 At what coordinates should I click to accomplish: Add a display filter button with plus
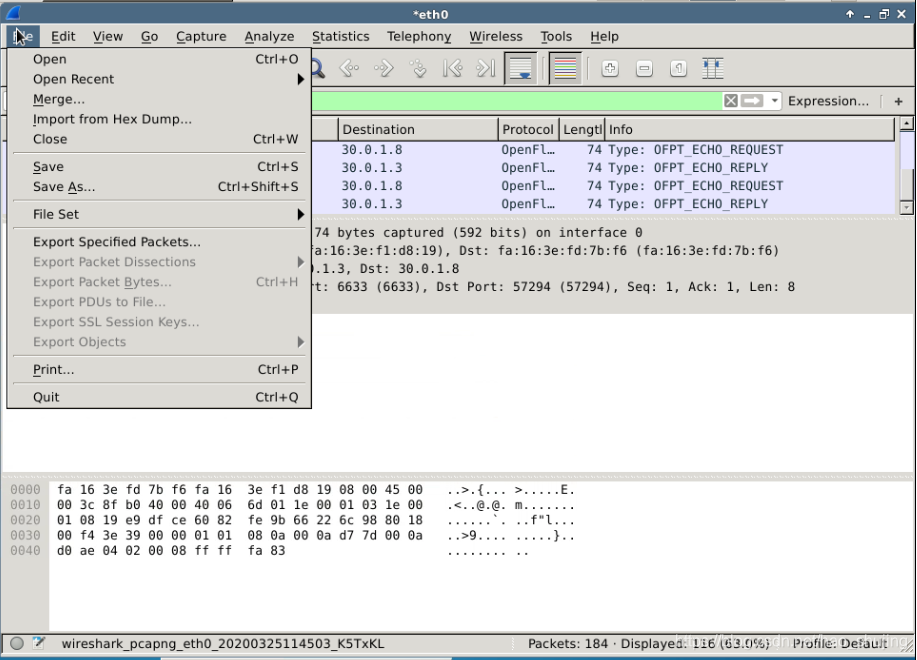tap(898, 101)
